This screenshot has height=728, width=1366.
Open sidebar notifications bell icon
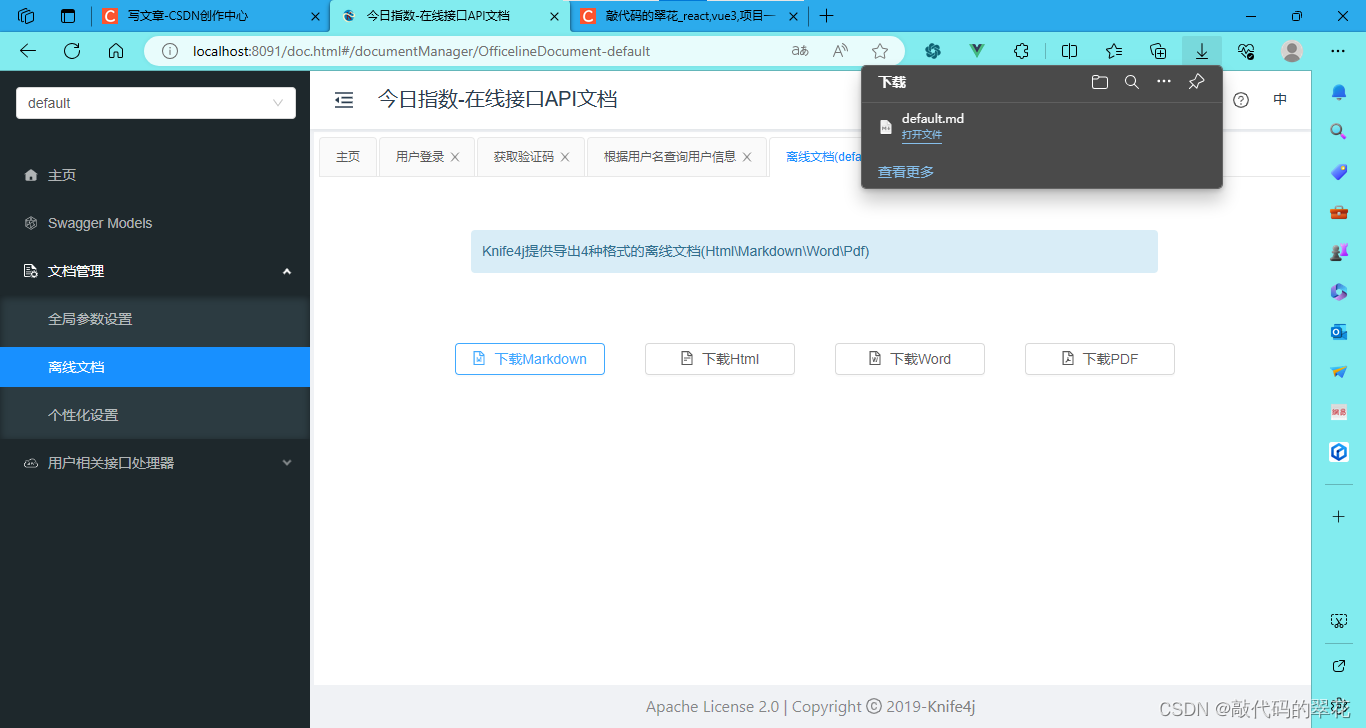pos(1339,92)
